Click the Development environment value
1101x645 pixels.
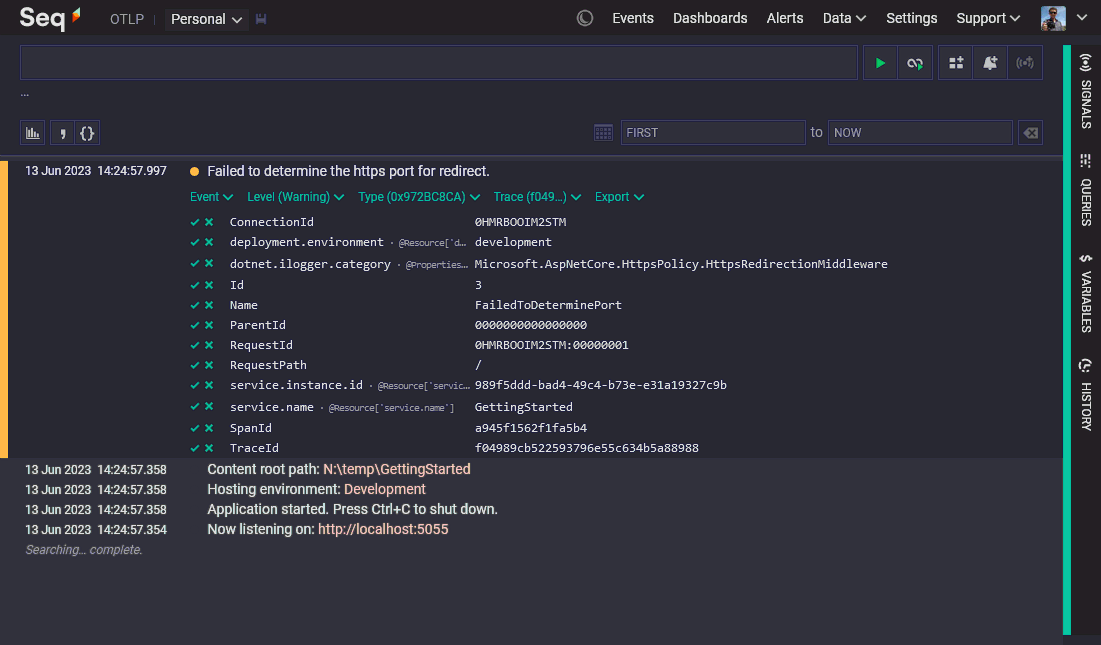coord(385,489)
